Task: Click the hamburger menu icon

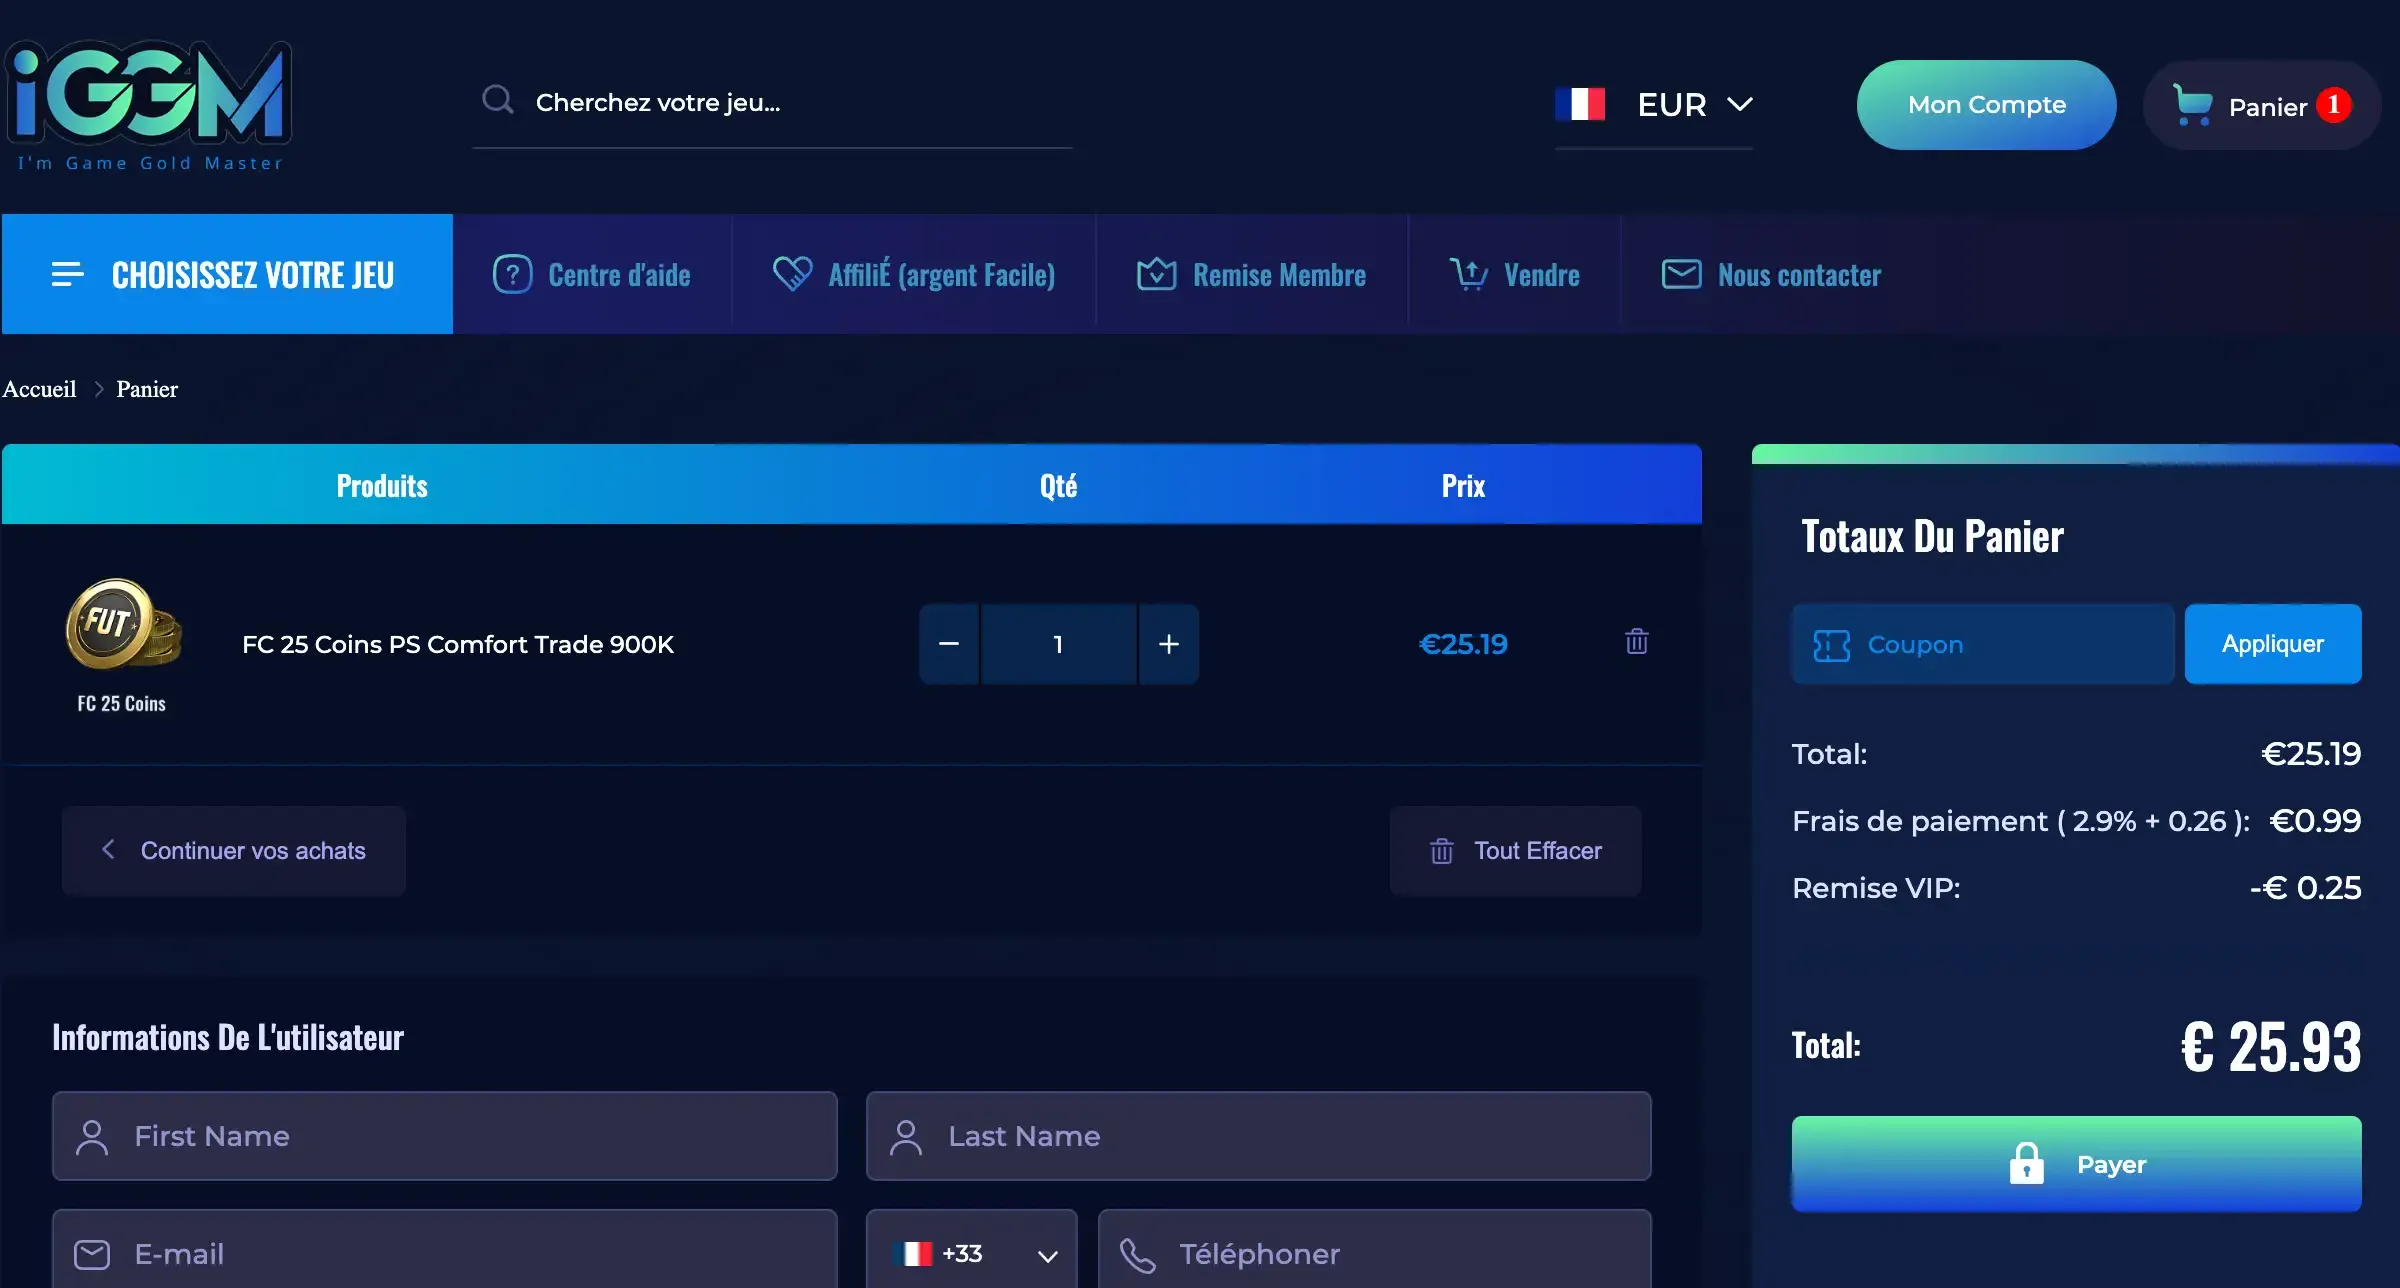Action: (x=68, y=274)
